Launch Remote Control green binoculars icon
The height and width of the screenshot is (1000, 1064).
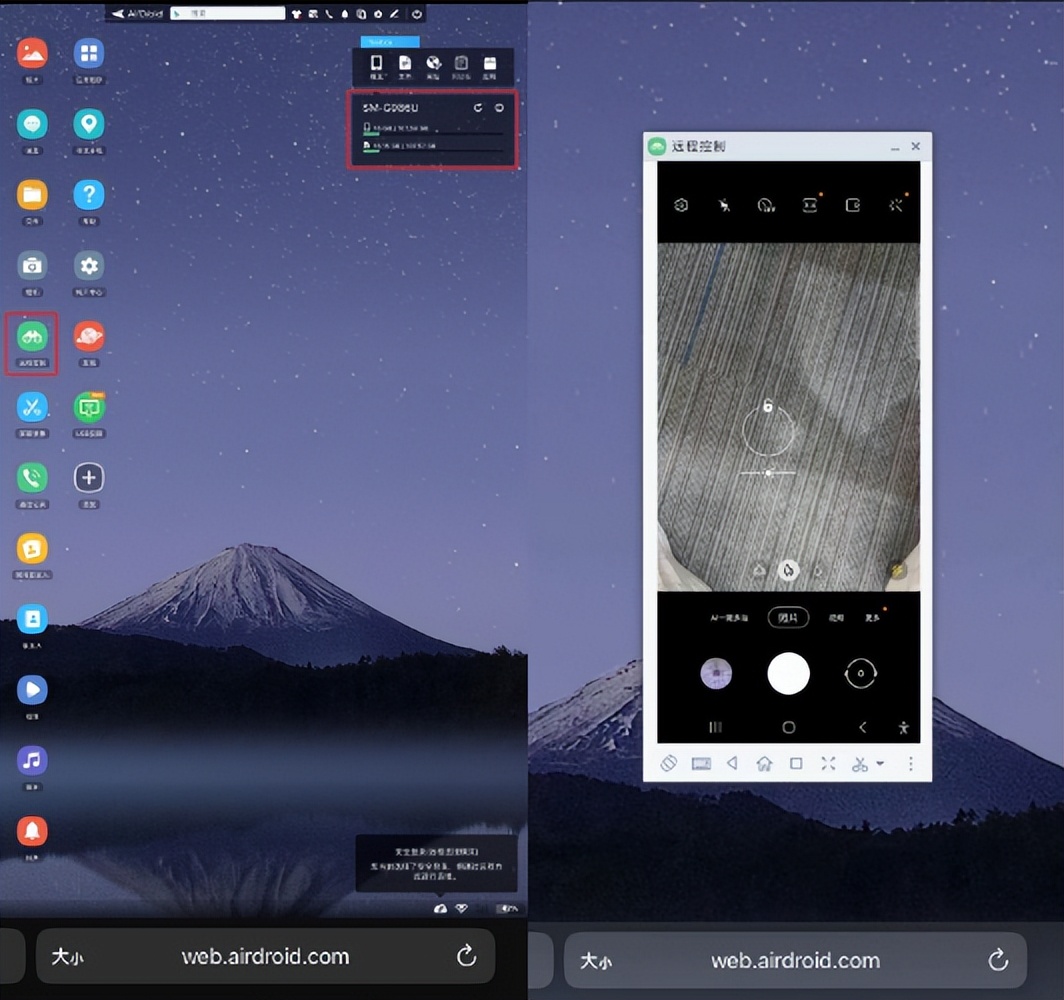(x=32, y=336)
